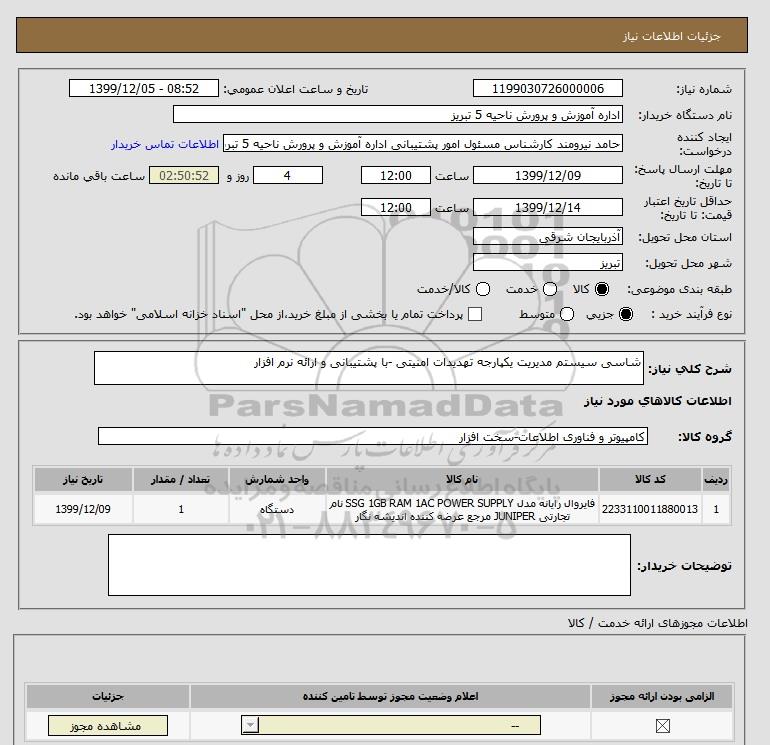Click نام کالا column header

(x=462, y=479)
